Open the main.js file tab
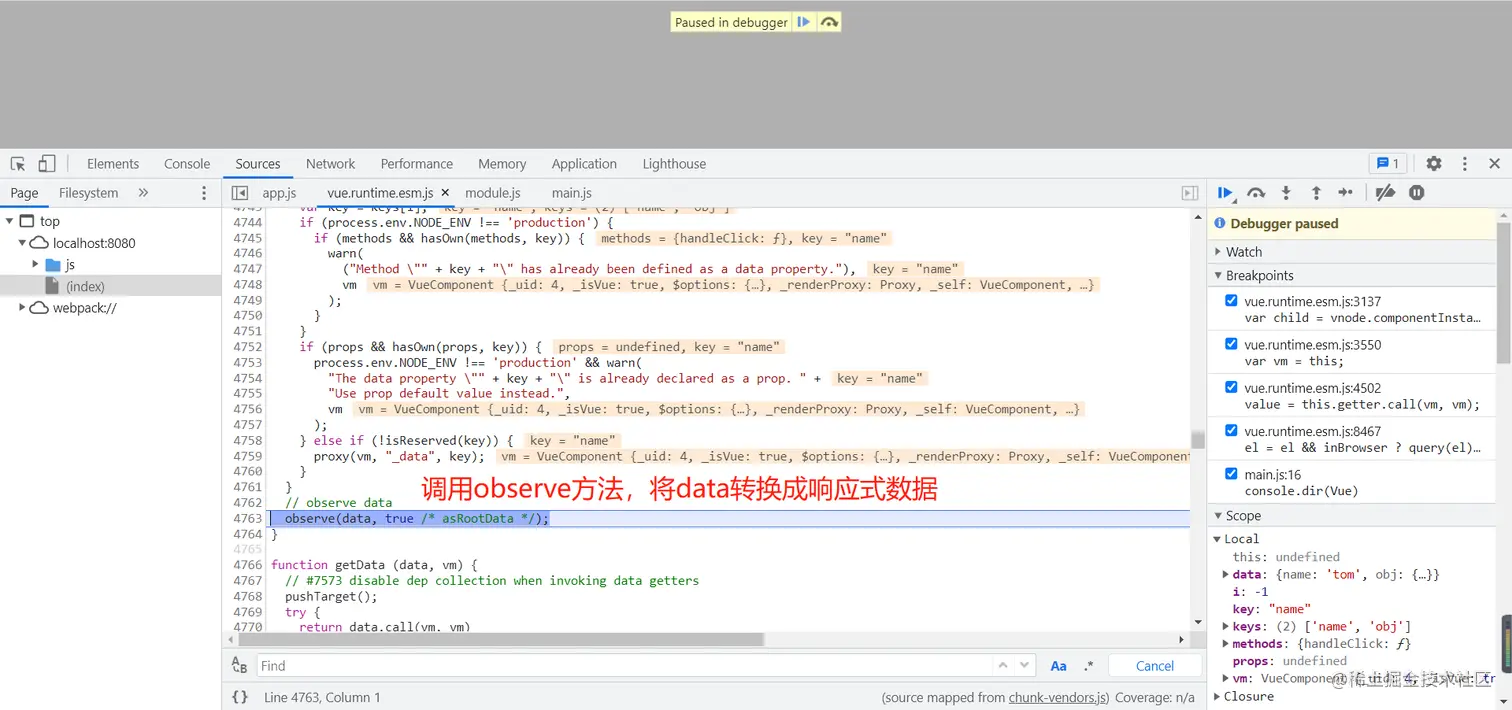Screen dimensions: 1512x710 pos(572,193)
